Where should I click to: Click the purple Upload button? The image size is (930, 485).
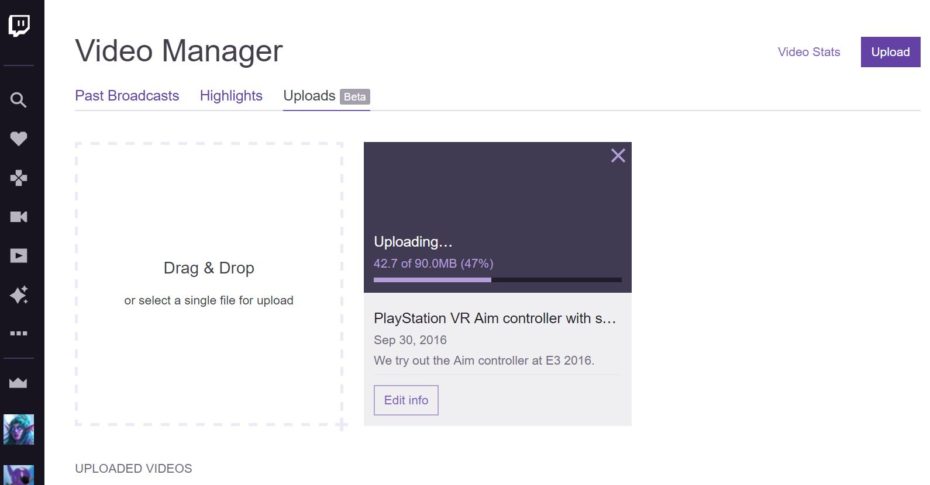pos(890,52)
